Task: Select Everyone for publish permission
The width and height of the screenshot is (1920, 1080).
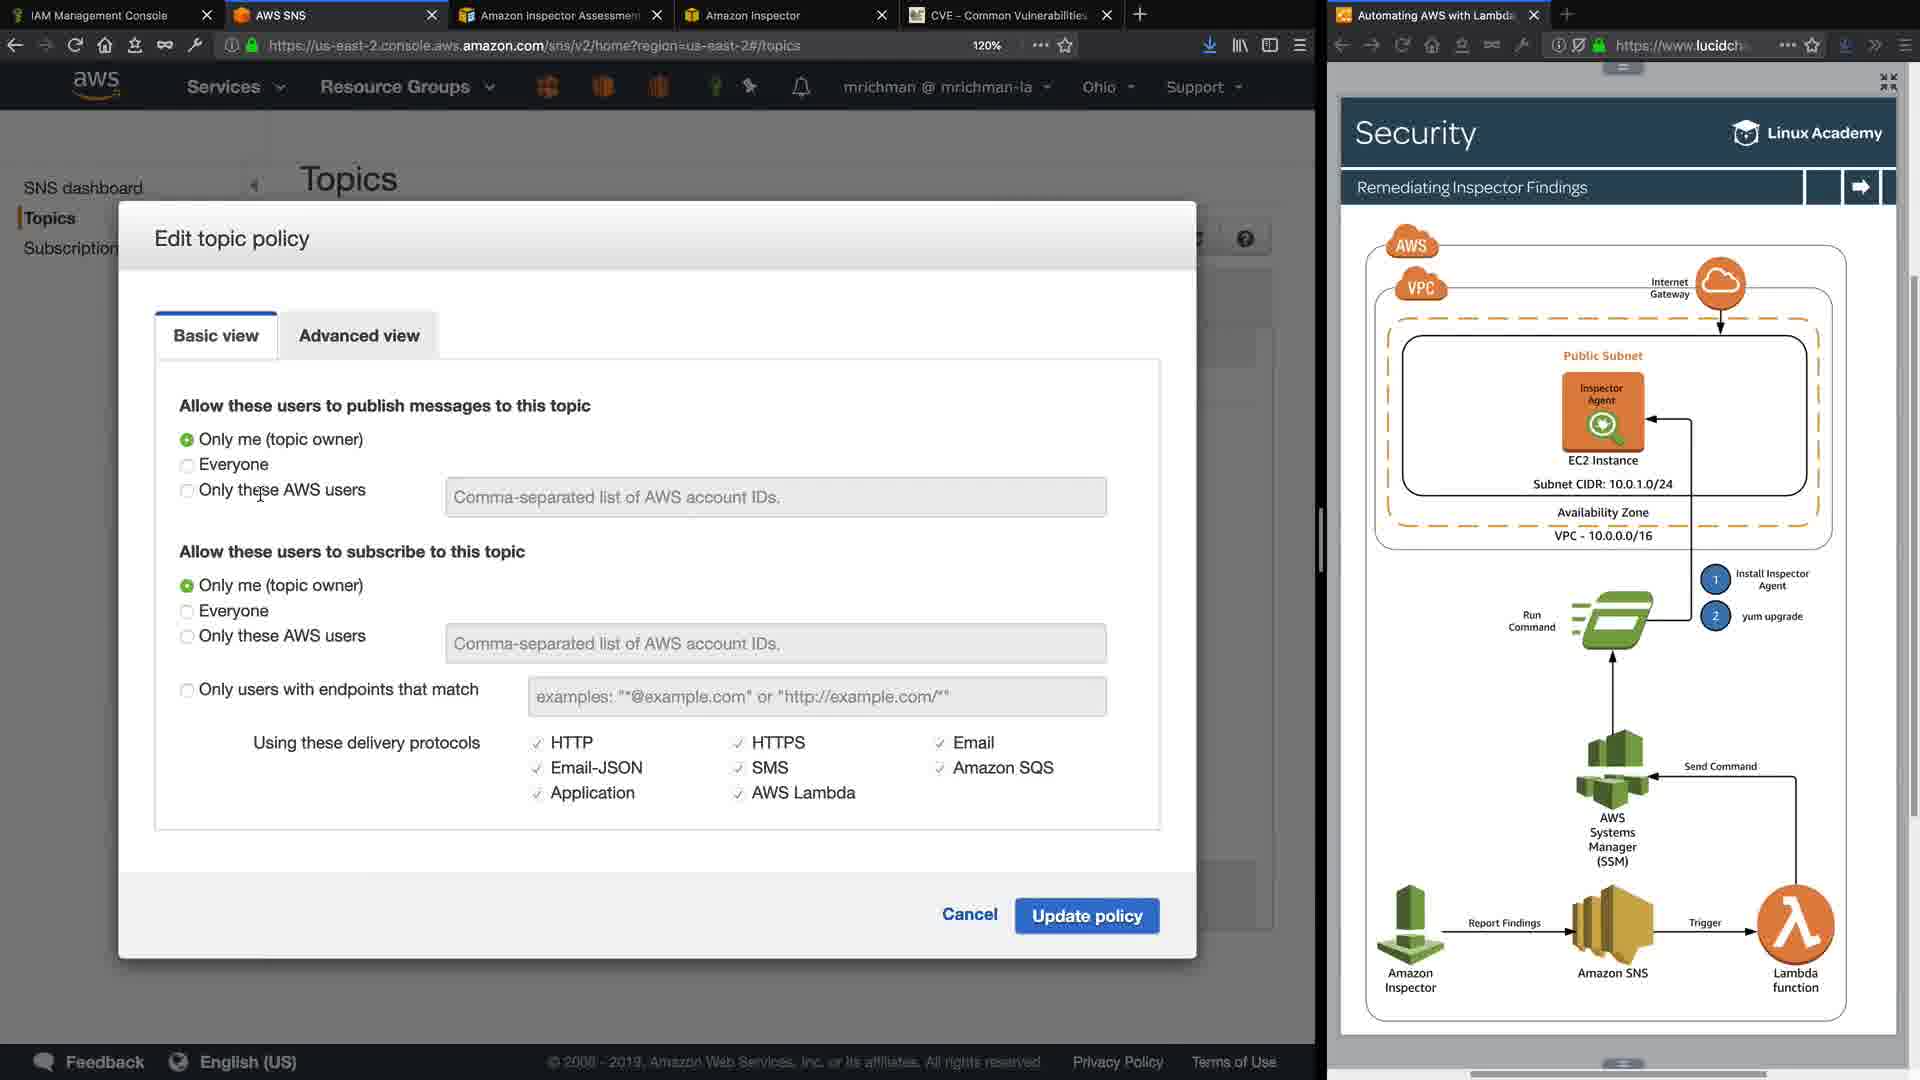Action: 187,465
